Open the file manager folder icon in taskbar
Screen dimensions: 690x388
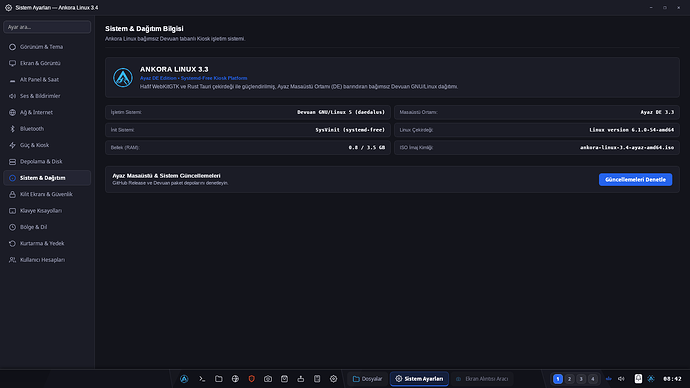tap(219, 379)
